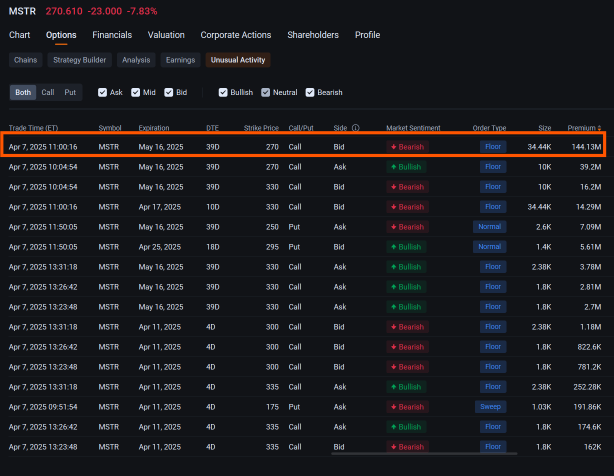Click the 16.2M premium cell
The width and height of the screenshot is (614, 476).
click(591, 187)
